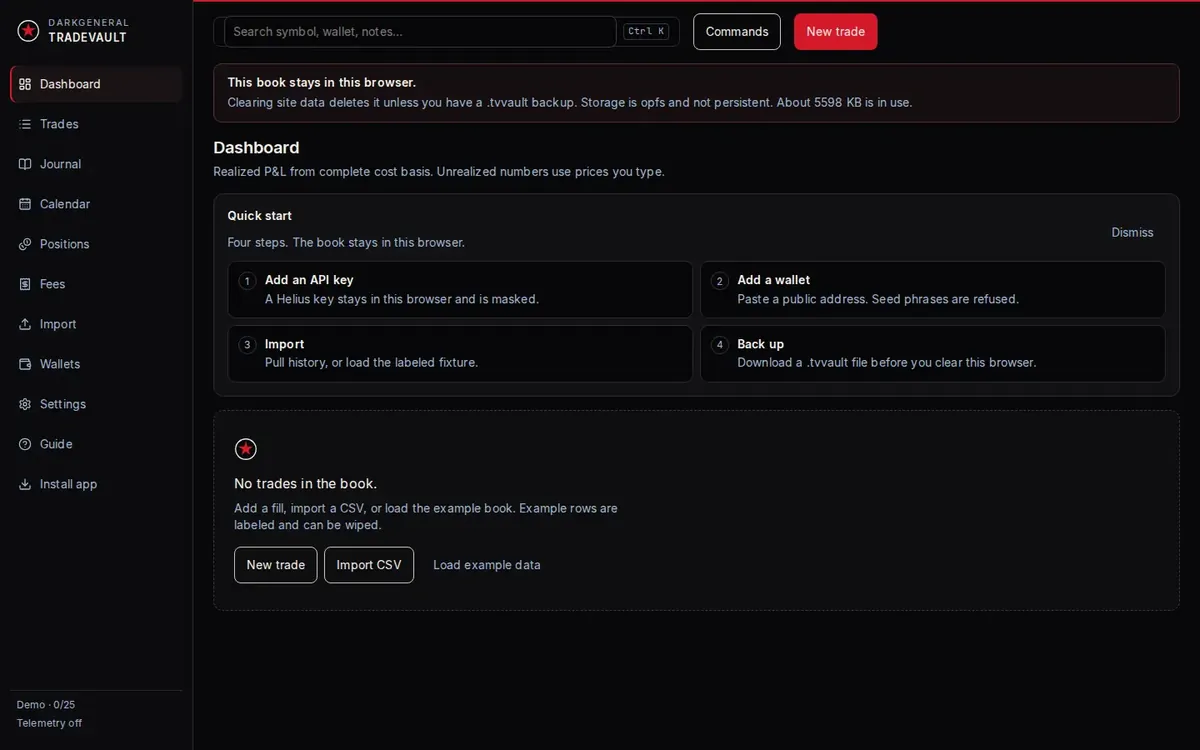Screen dimensions: 1200x750
Task: Open the Positions page
Action: 96,244
